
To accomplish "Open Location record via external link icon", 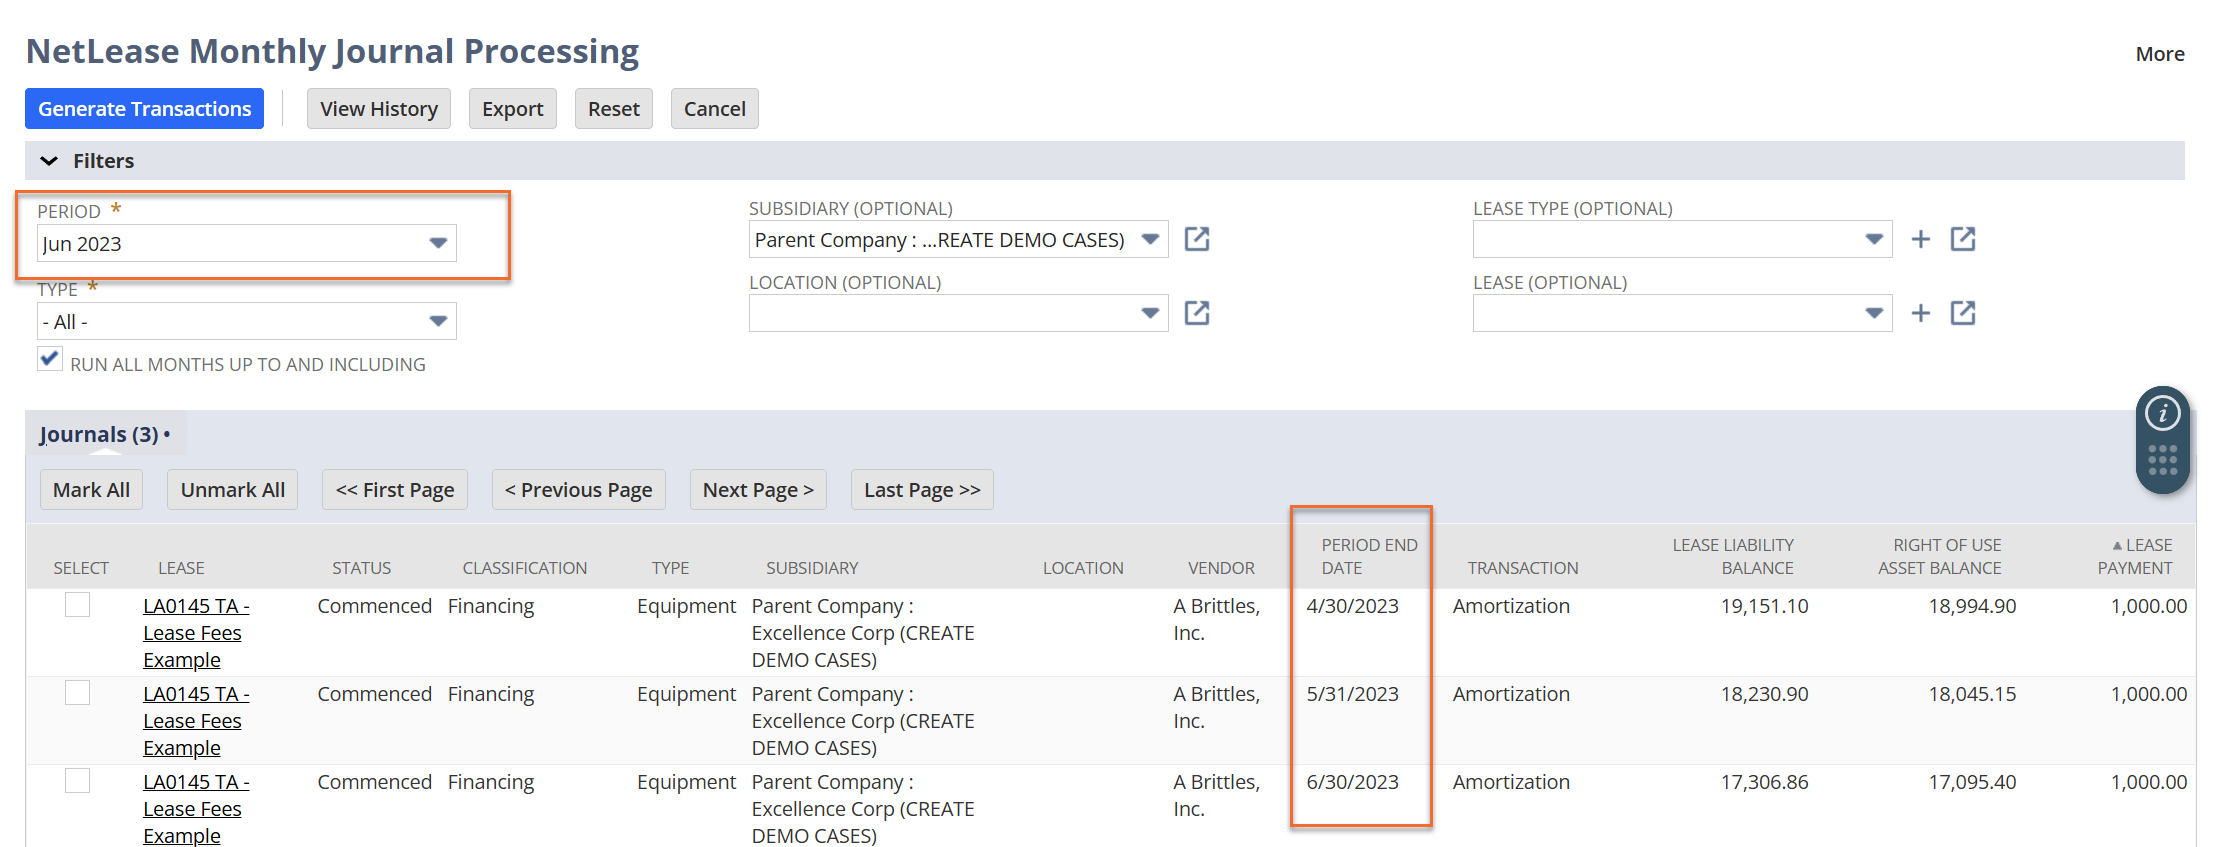I will (x=1196, y=313).
